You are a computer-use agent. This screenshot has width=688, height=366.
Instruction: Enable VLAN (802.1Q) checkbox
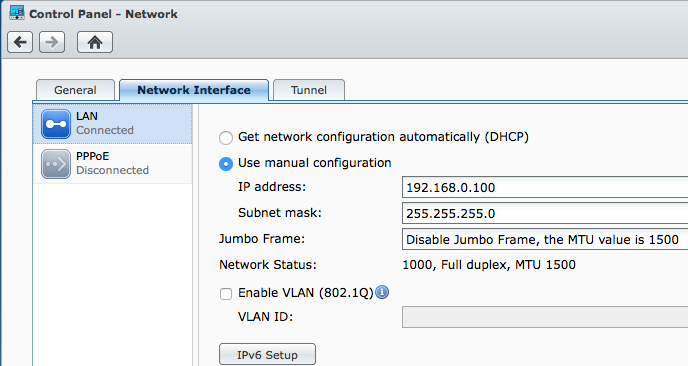[x=226, y=294]
